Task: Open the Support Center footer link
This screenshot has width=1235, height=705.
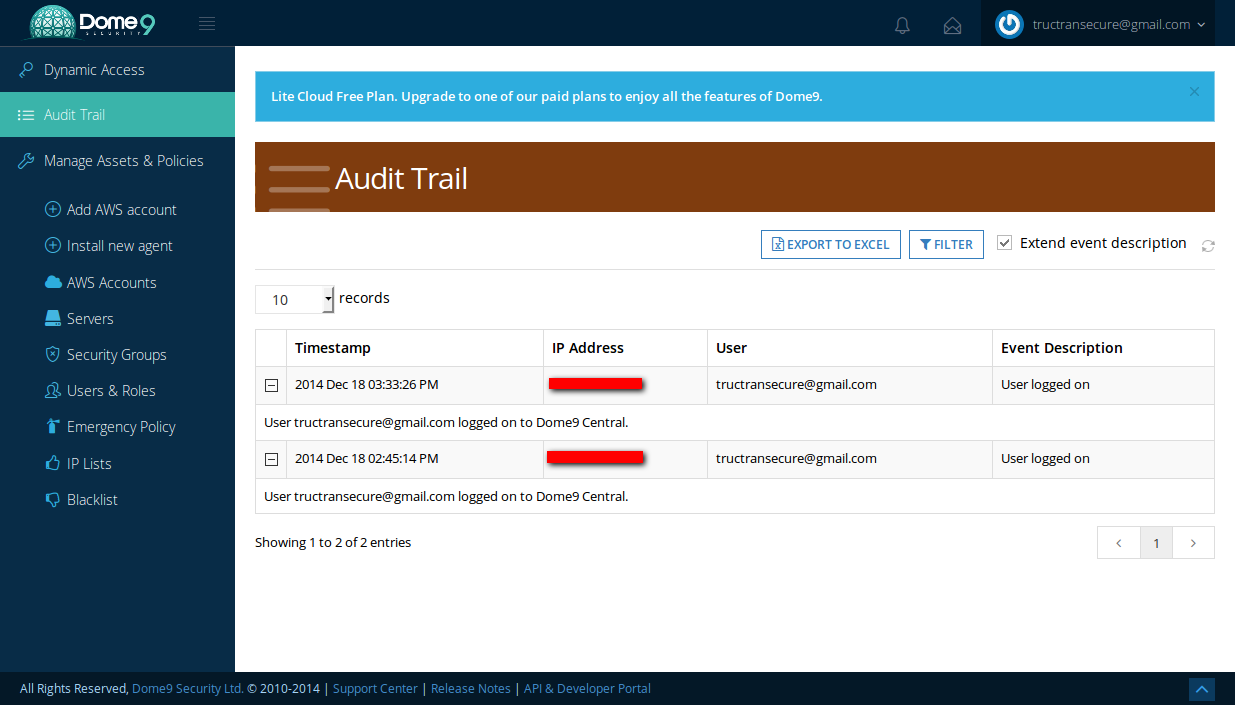Action: [x=375, y=688]
